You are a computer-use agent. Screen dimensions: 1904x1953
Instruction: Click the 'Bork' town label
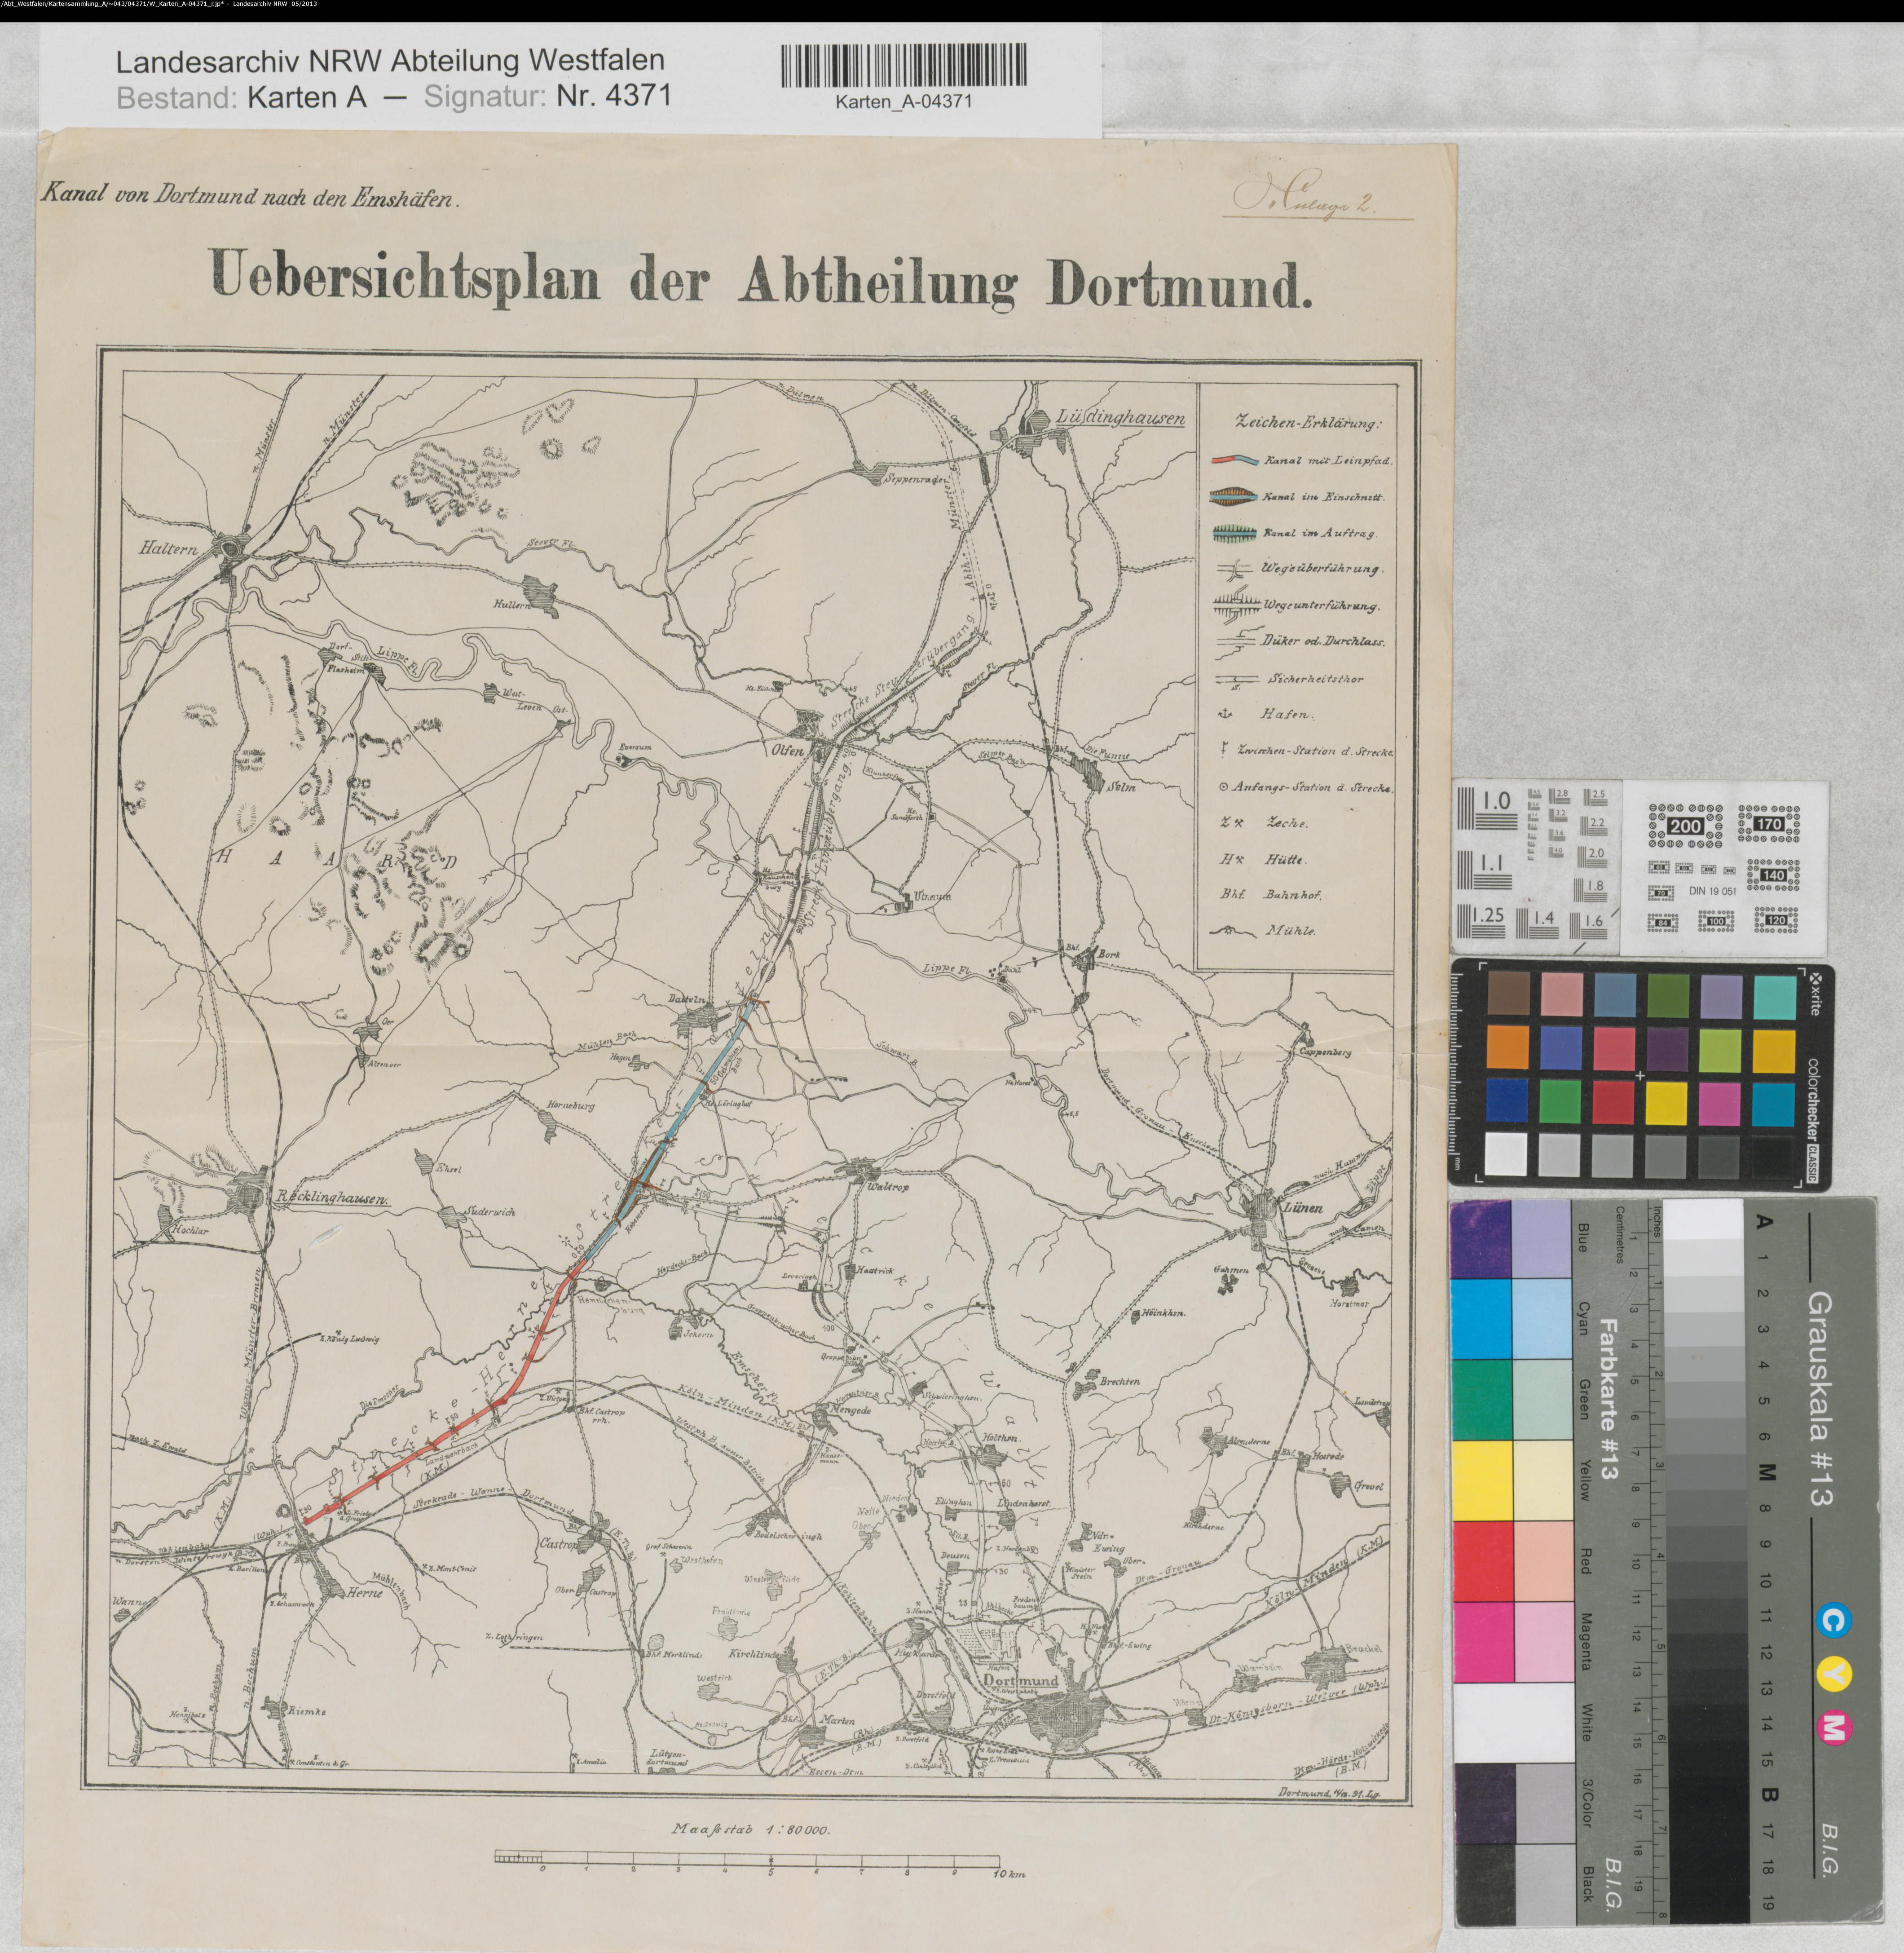click(1109, 955)
